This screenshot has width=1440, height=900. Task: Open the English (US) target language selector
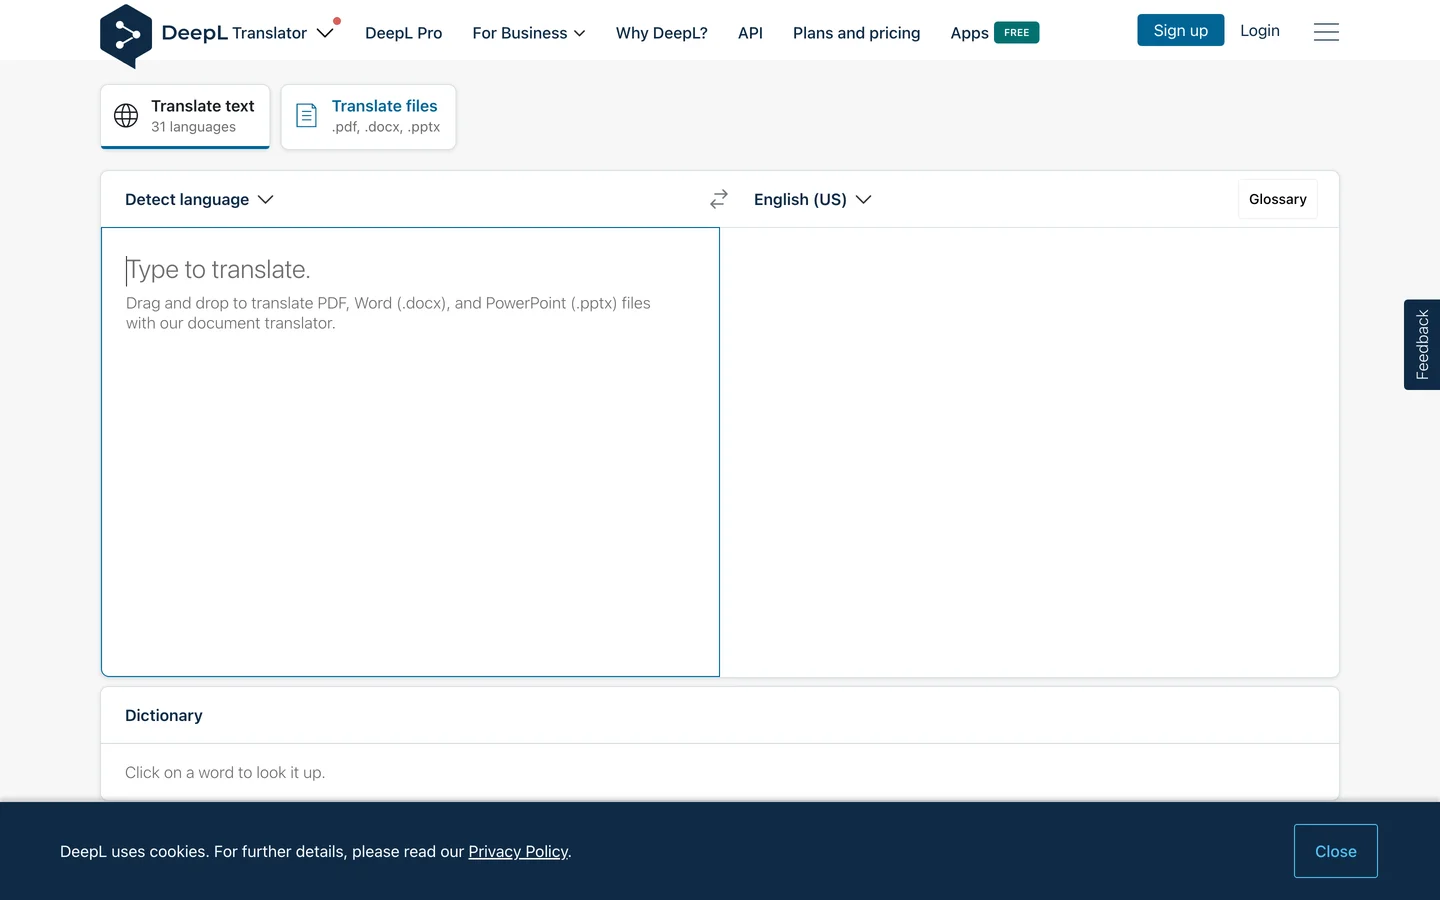point(813,199)
